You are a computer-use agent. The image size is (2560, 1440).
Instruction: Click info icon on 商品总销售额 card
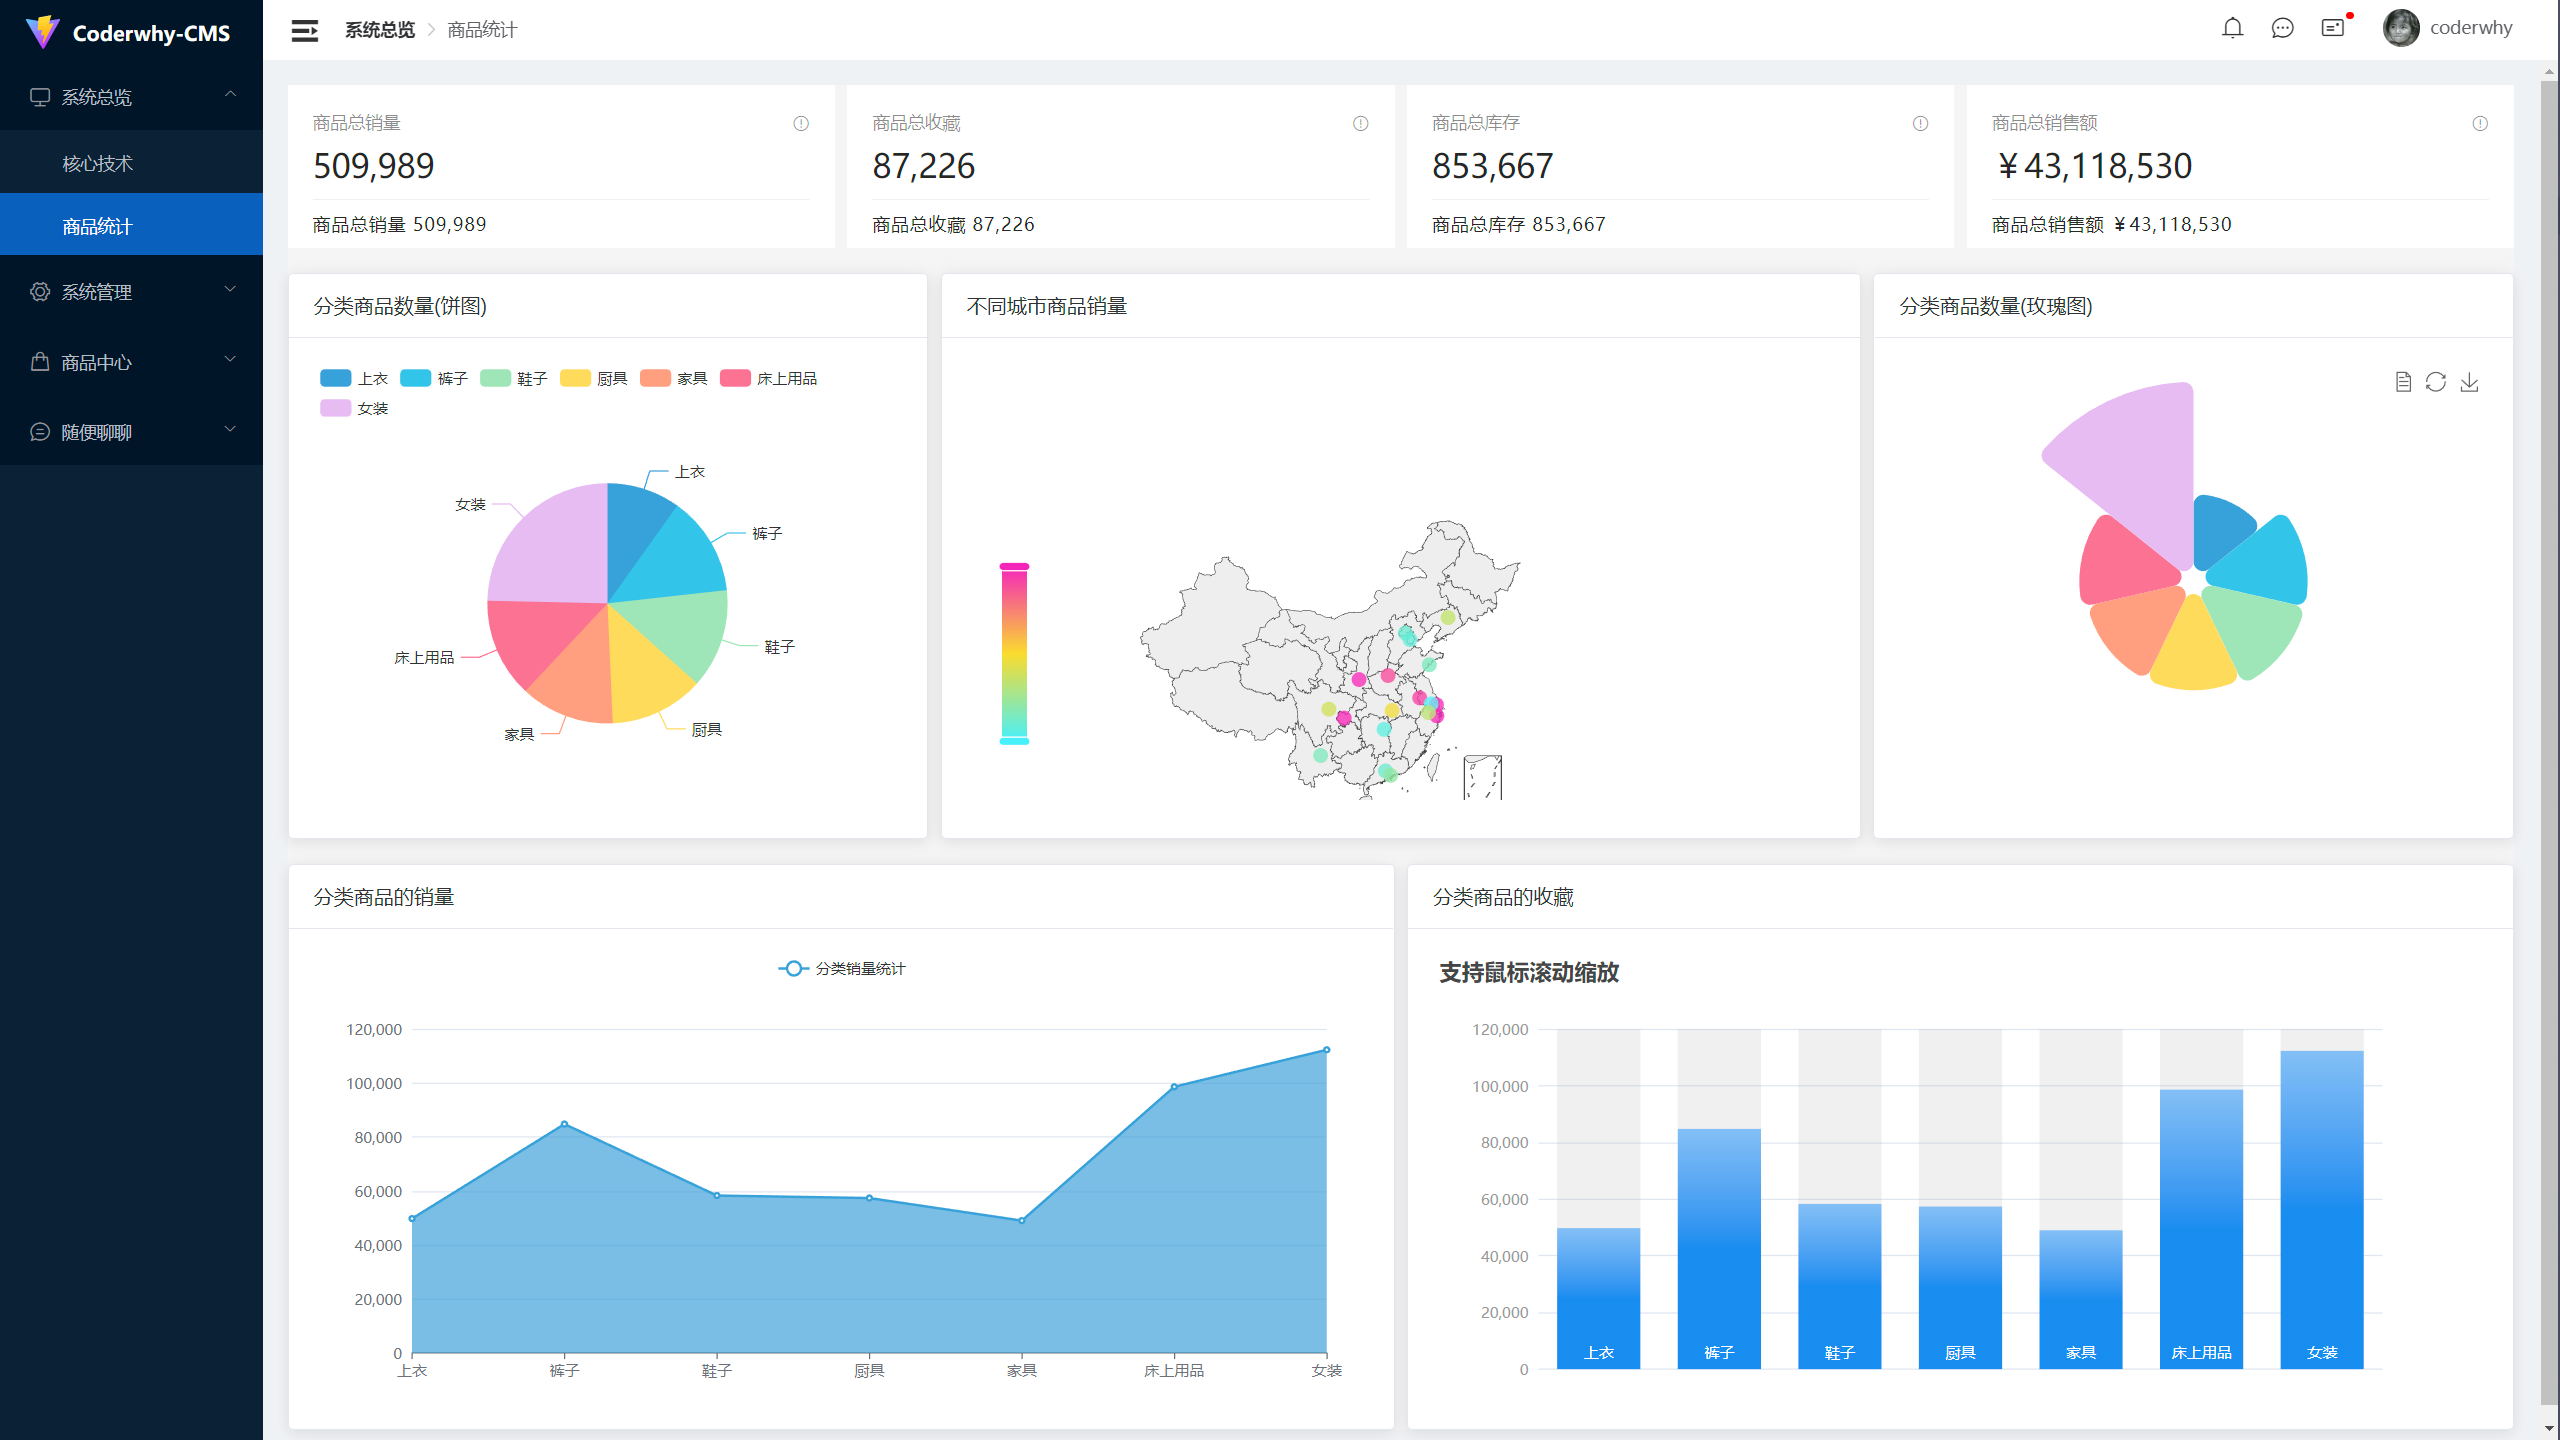[2480, 124]
